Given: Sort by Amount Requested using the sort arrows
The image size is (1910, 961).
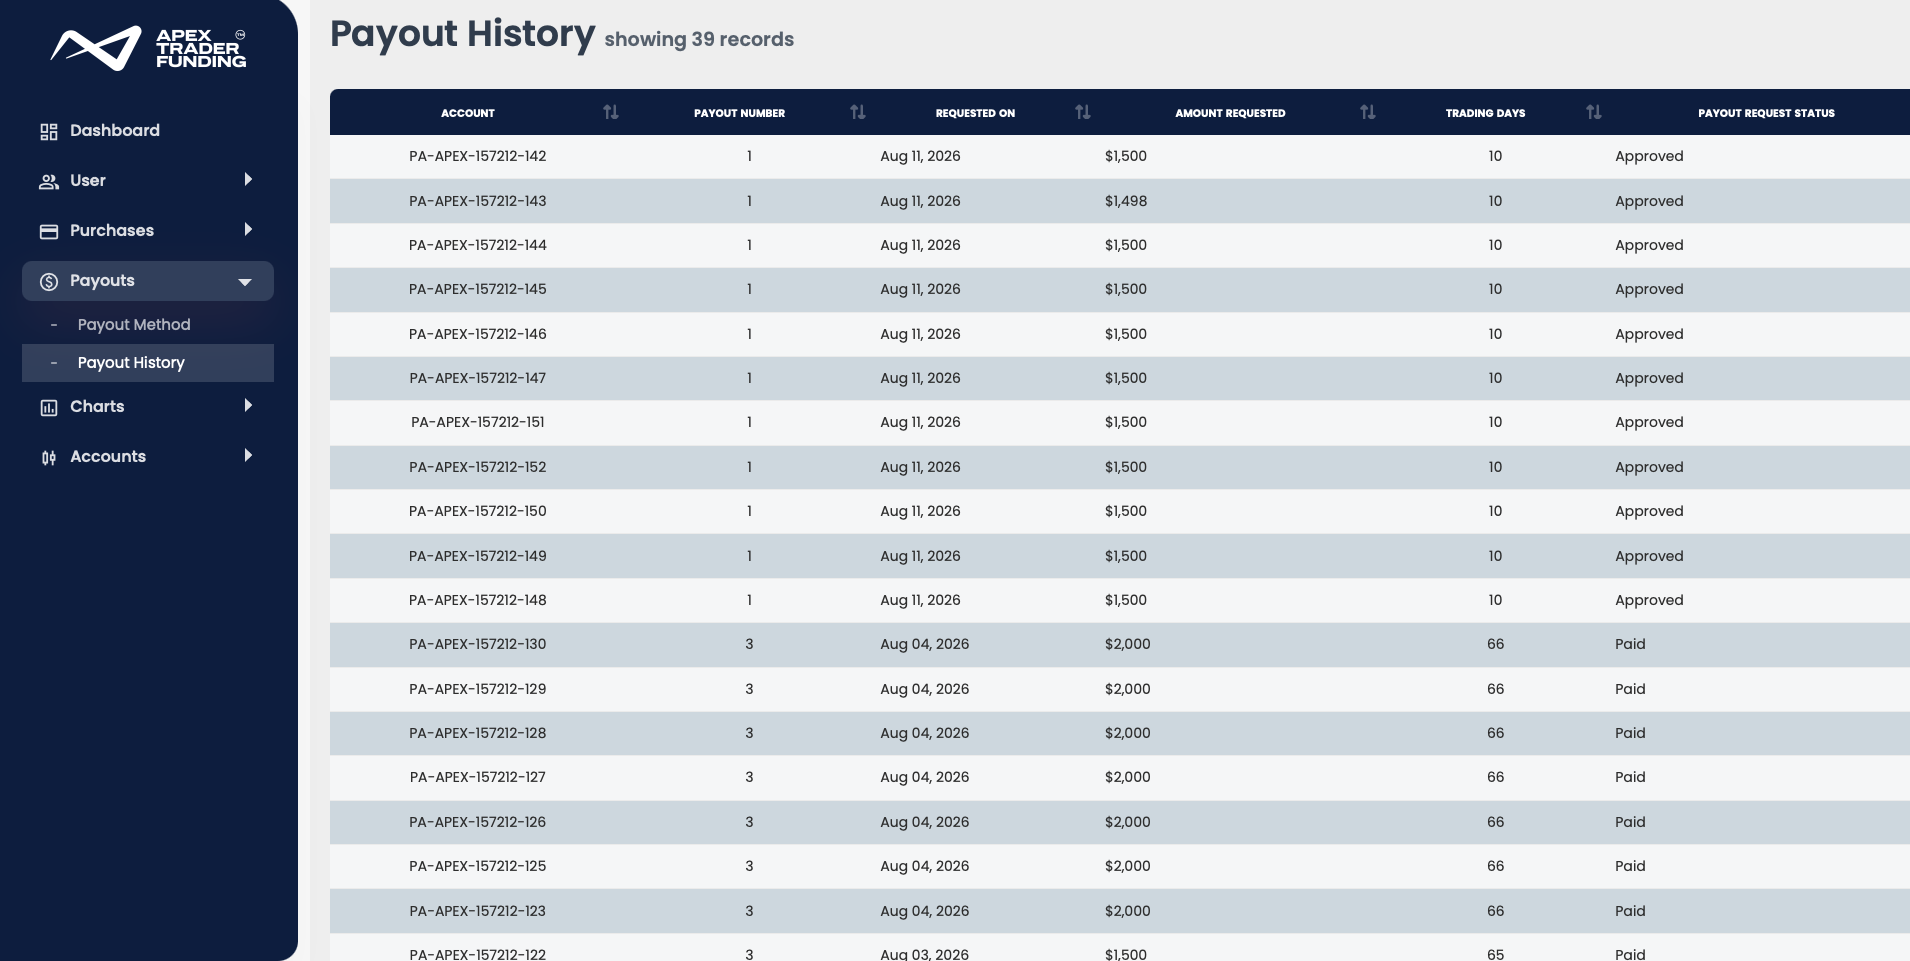Looking at the screenshot, I should click(x=1368, y=112).
